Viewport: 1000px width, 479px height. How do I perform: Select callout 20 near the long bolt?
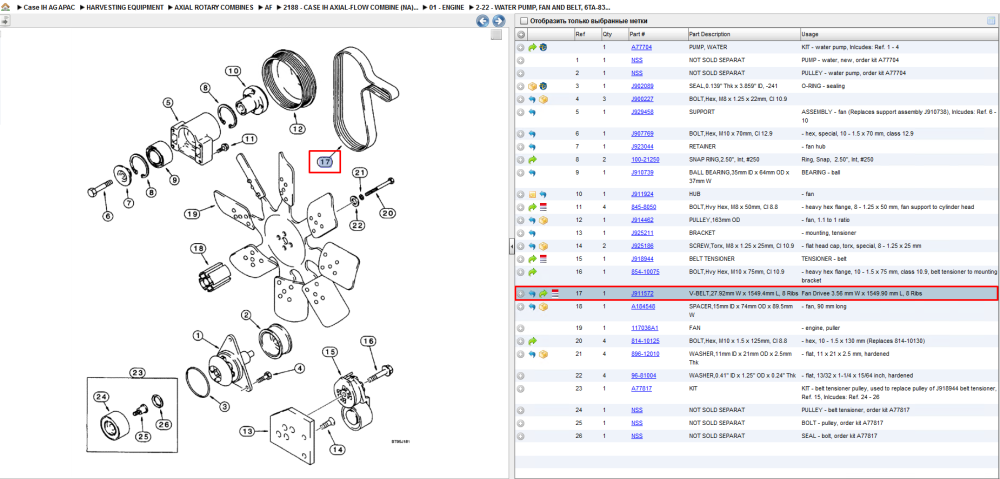pyautogui.click(x=388, y=212)
